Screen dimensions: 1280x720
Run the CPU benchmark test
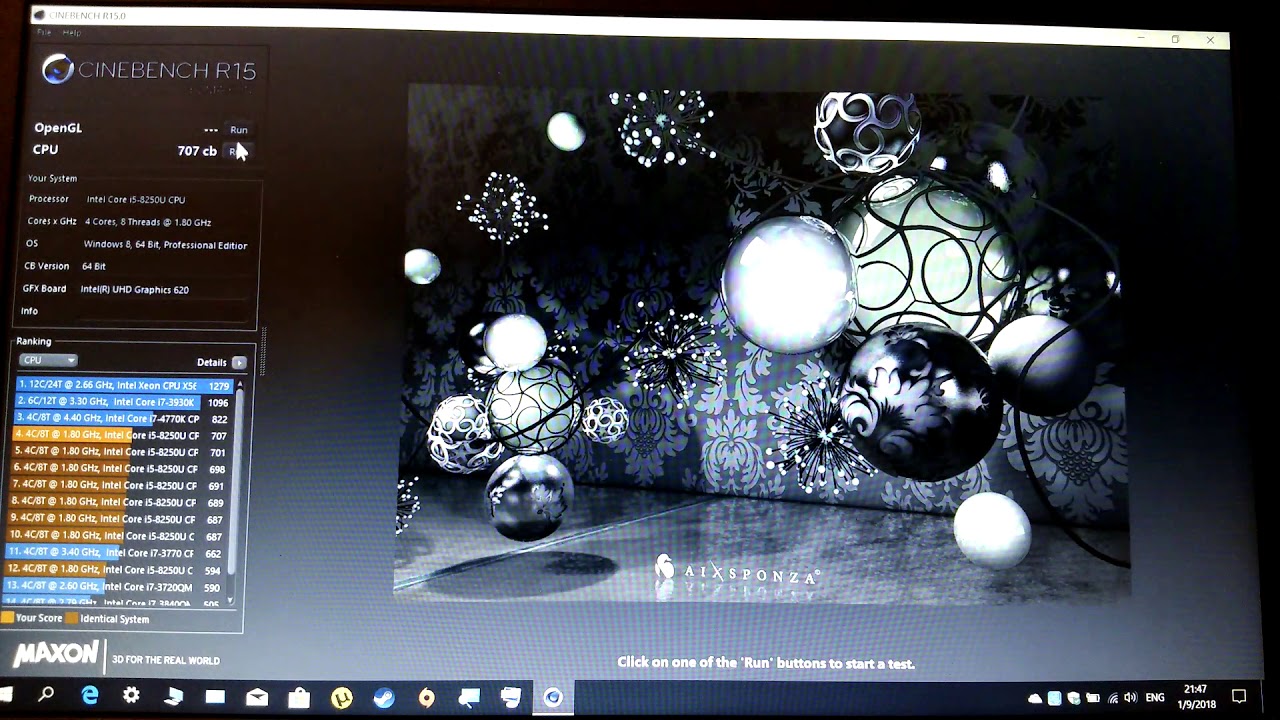point(237,152)
